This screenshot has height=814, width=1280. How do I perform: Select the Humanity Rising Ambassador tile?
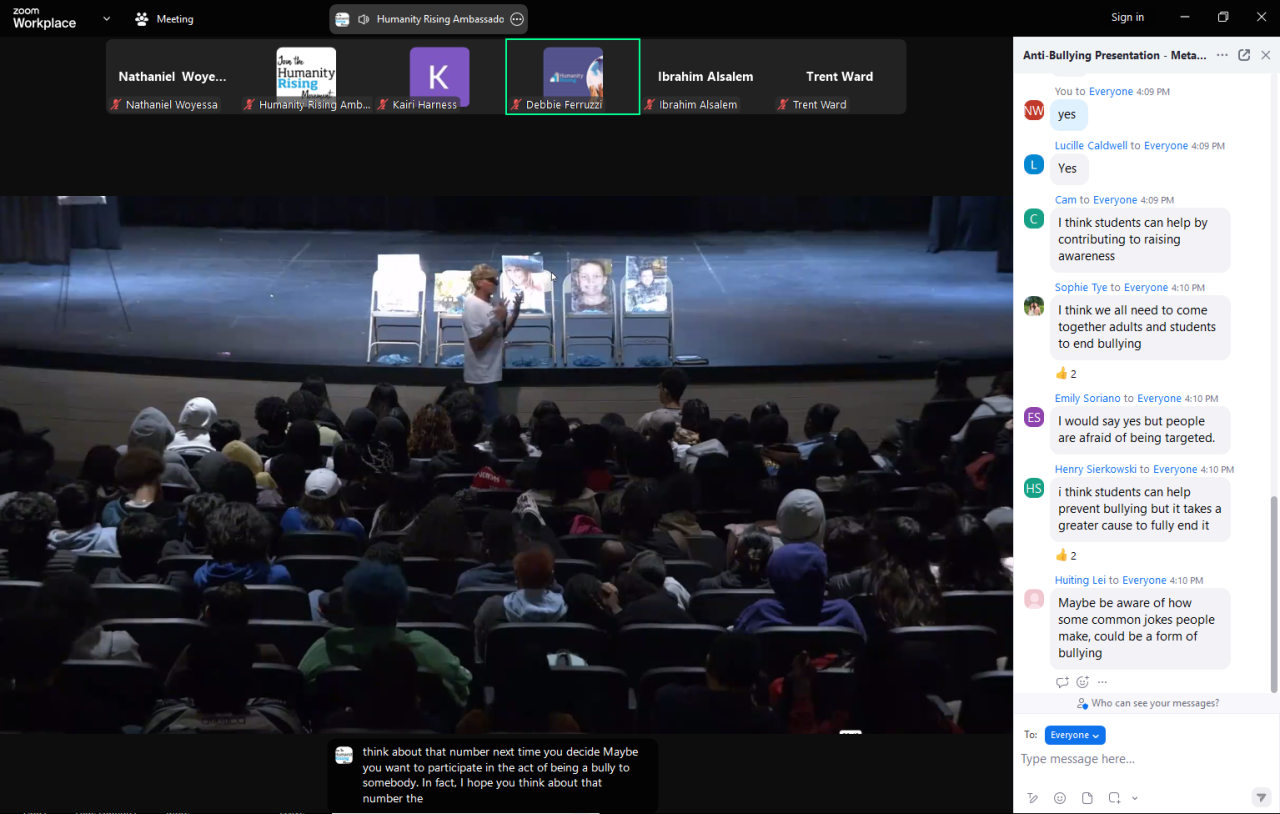pyautogui.click(x=306, y=77)
